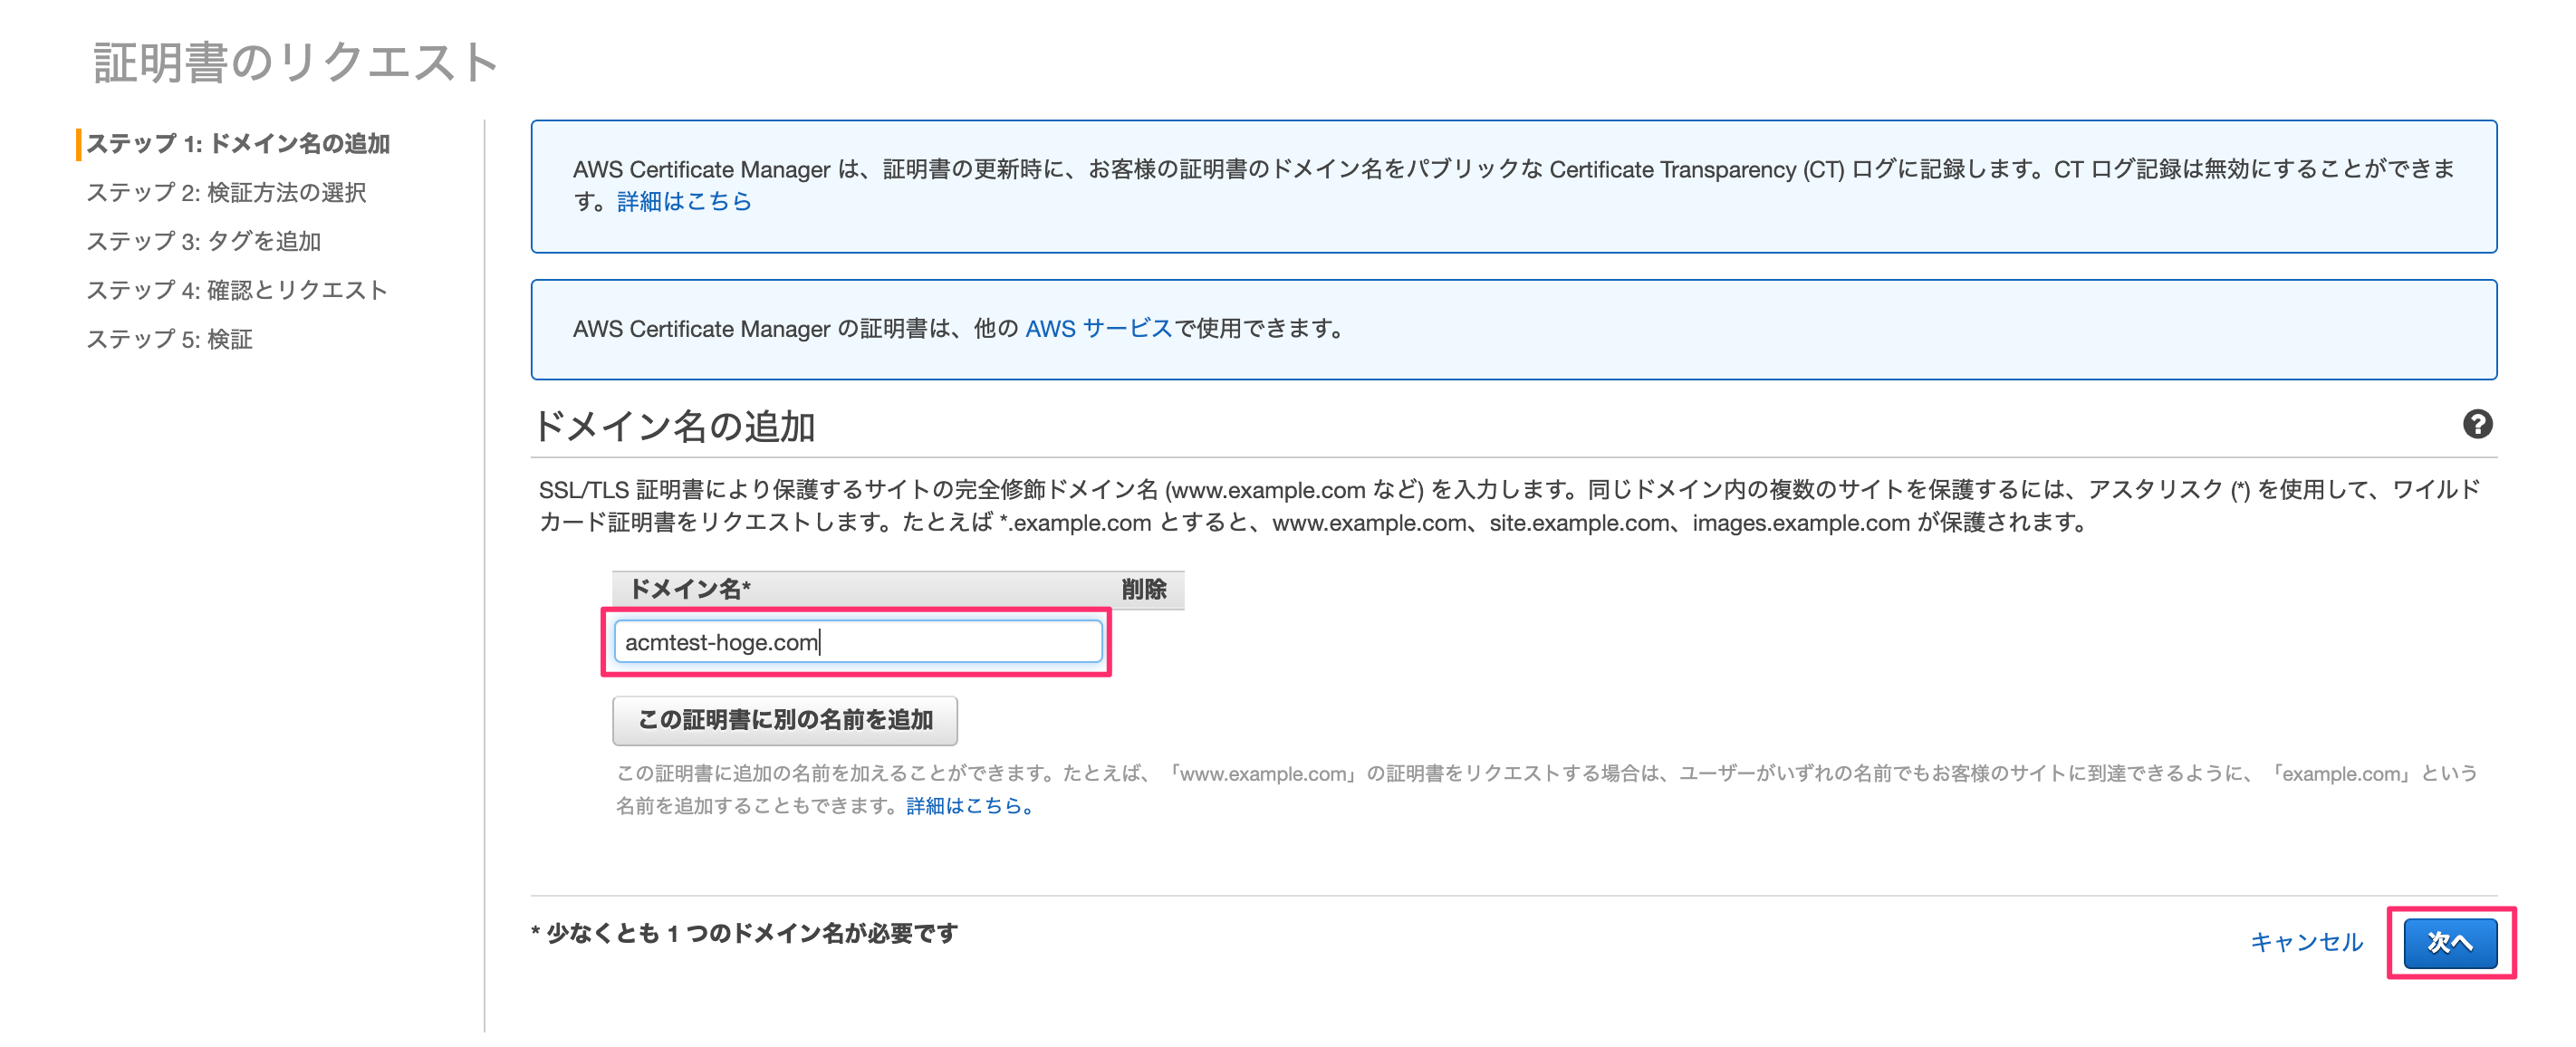Image resolution: width=2576 pixels, height=1047 pixels.
Task: Click the help question mark icon
Action: [2476, 425]
